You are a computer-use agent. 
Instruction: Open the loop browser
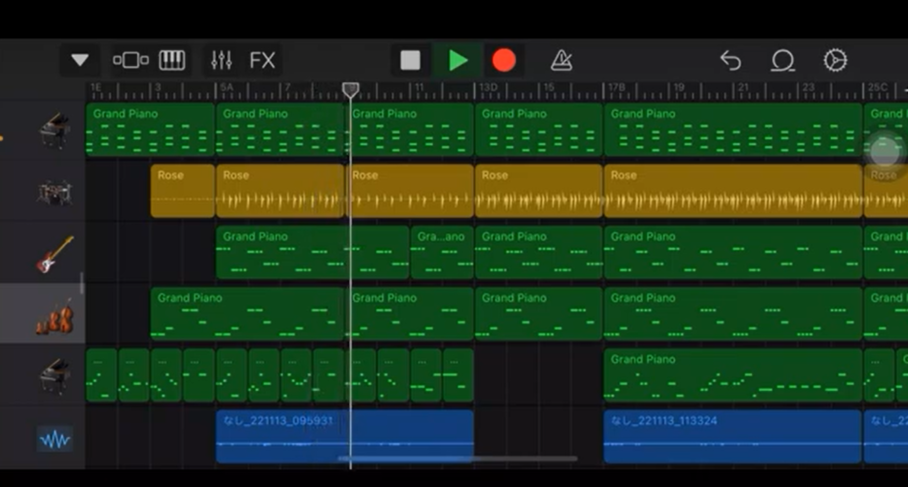coord(782,60)
